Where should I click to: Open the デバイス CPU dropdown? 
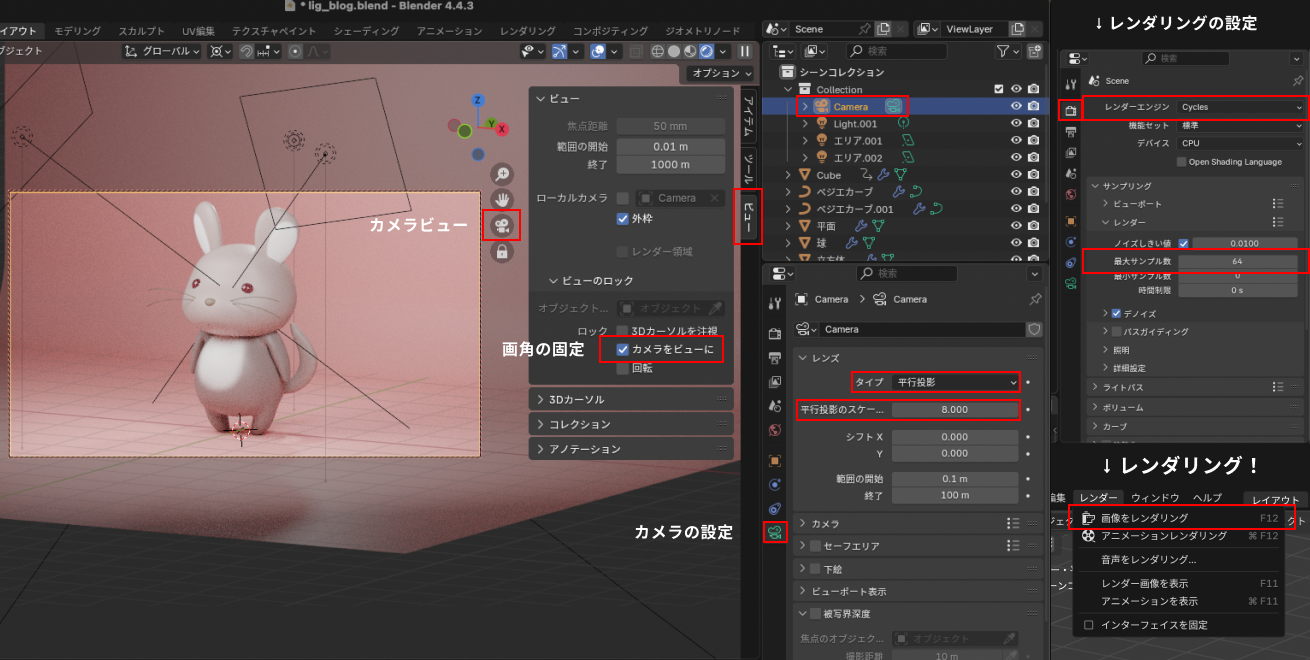pyautogui.click(x=1241, y=143)
